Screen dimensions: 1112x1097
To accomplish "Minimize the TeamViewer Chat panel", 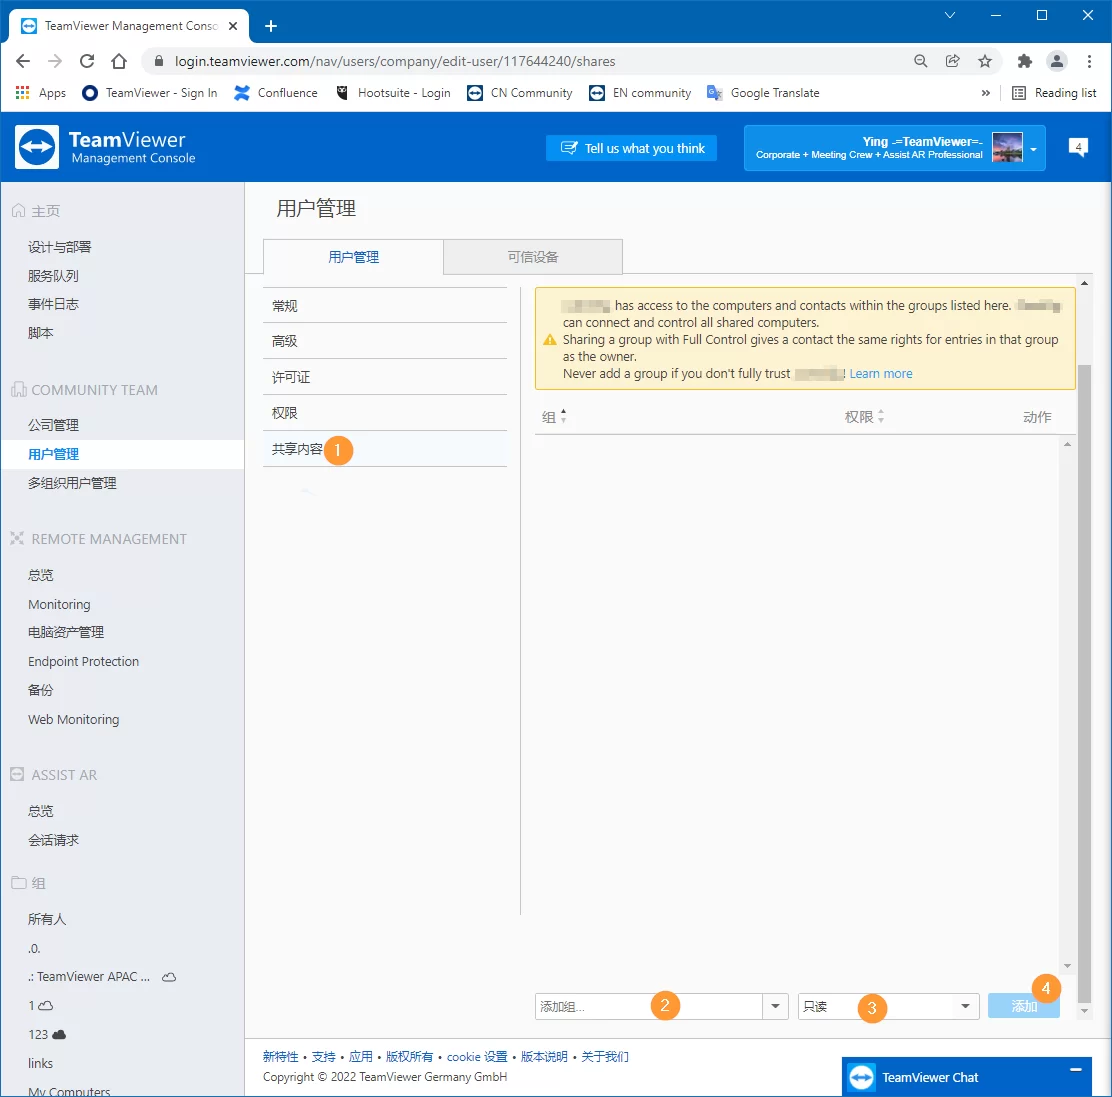I will coord(1076,1070).
